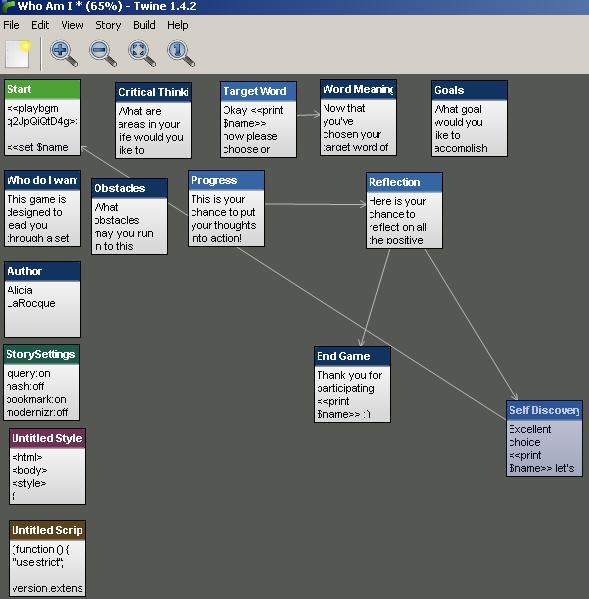Open the Build menu
This screenshot has width=589, height=599.
(144, 25)
